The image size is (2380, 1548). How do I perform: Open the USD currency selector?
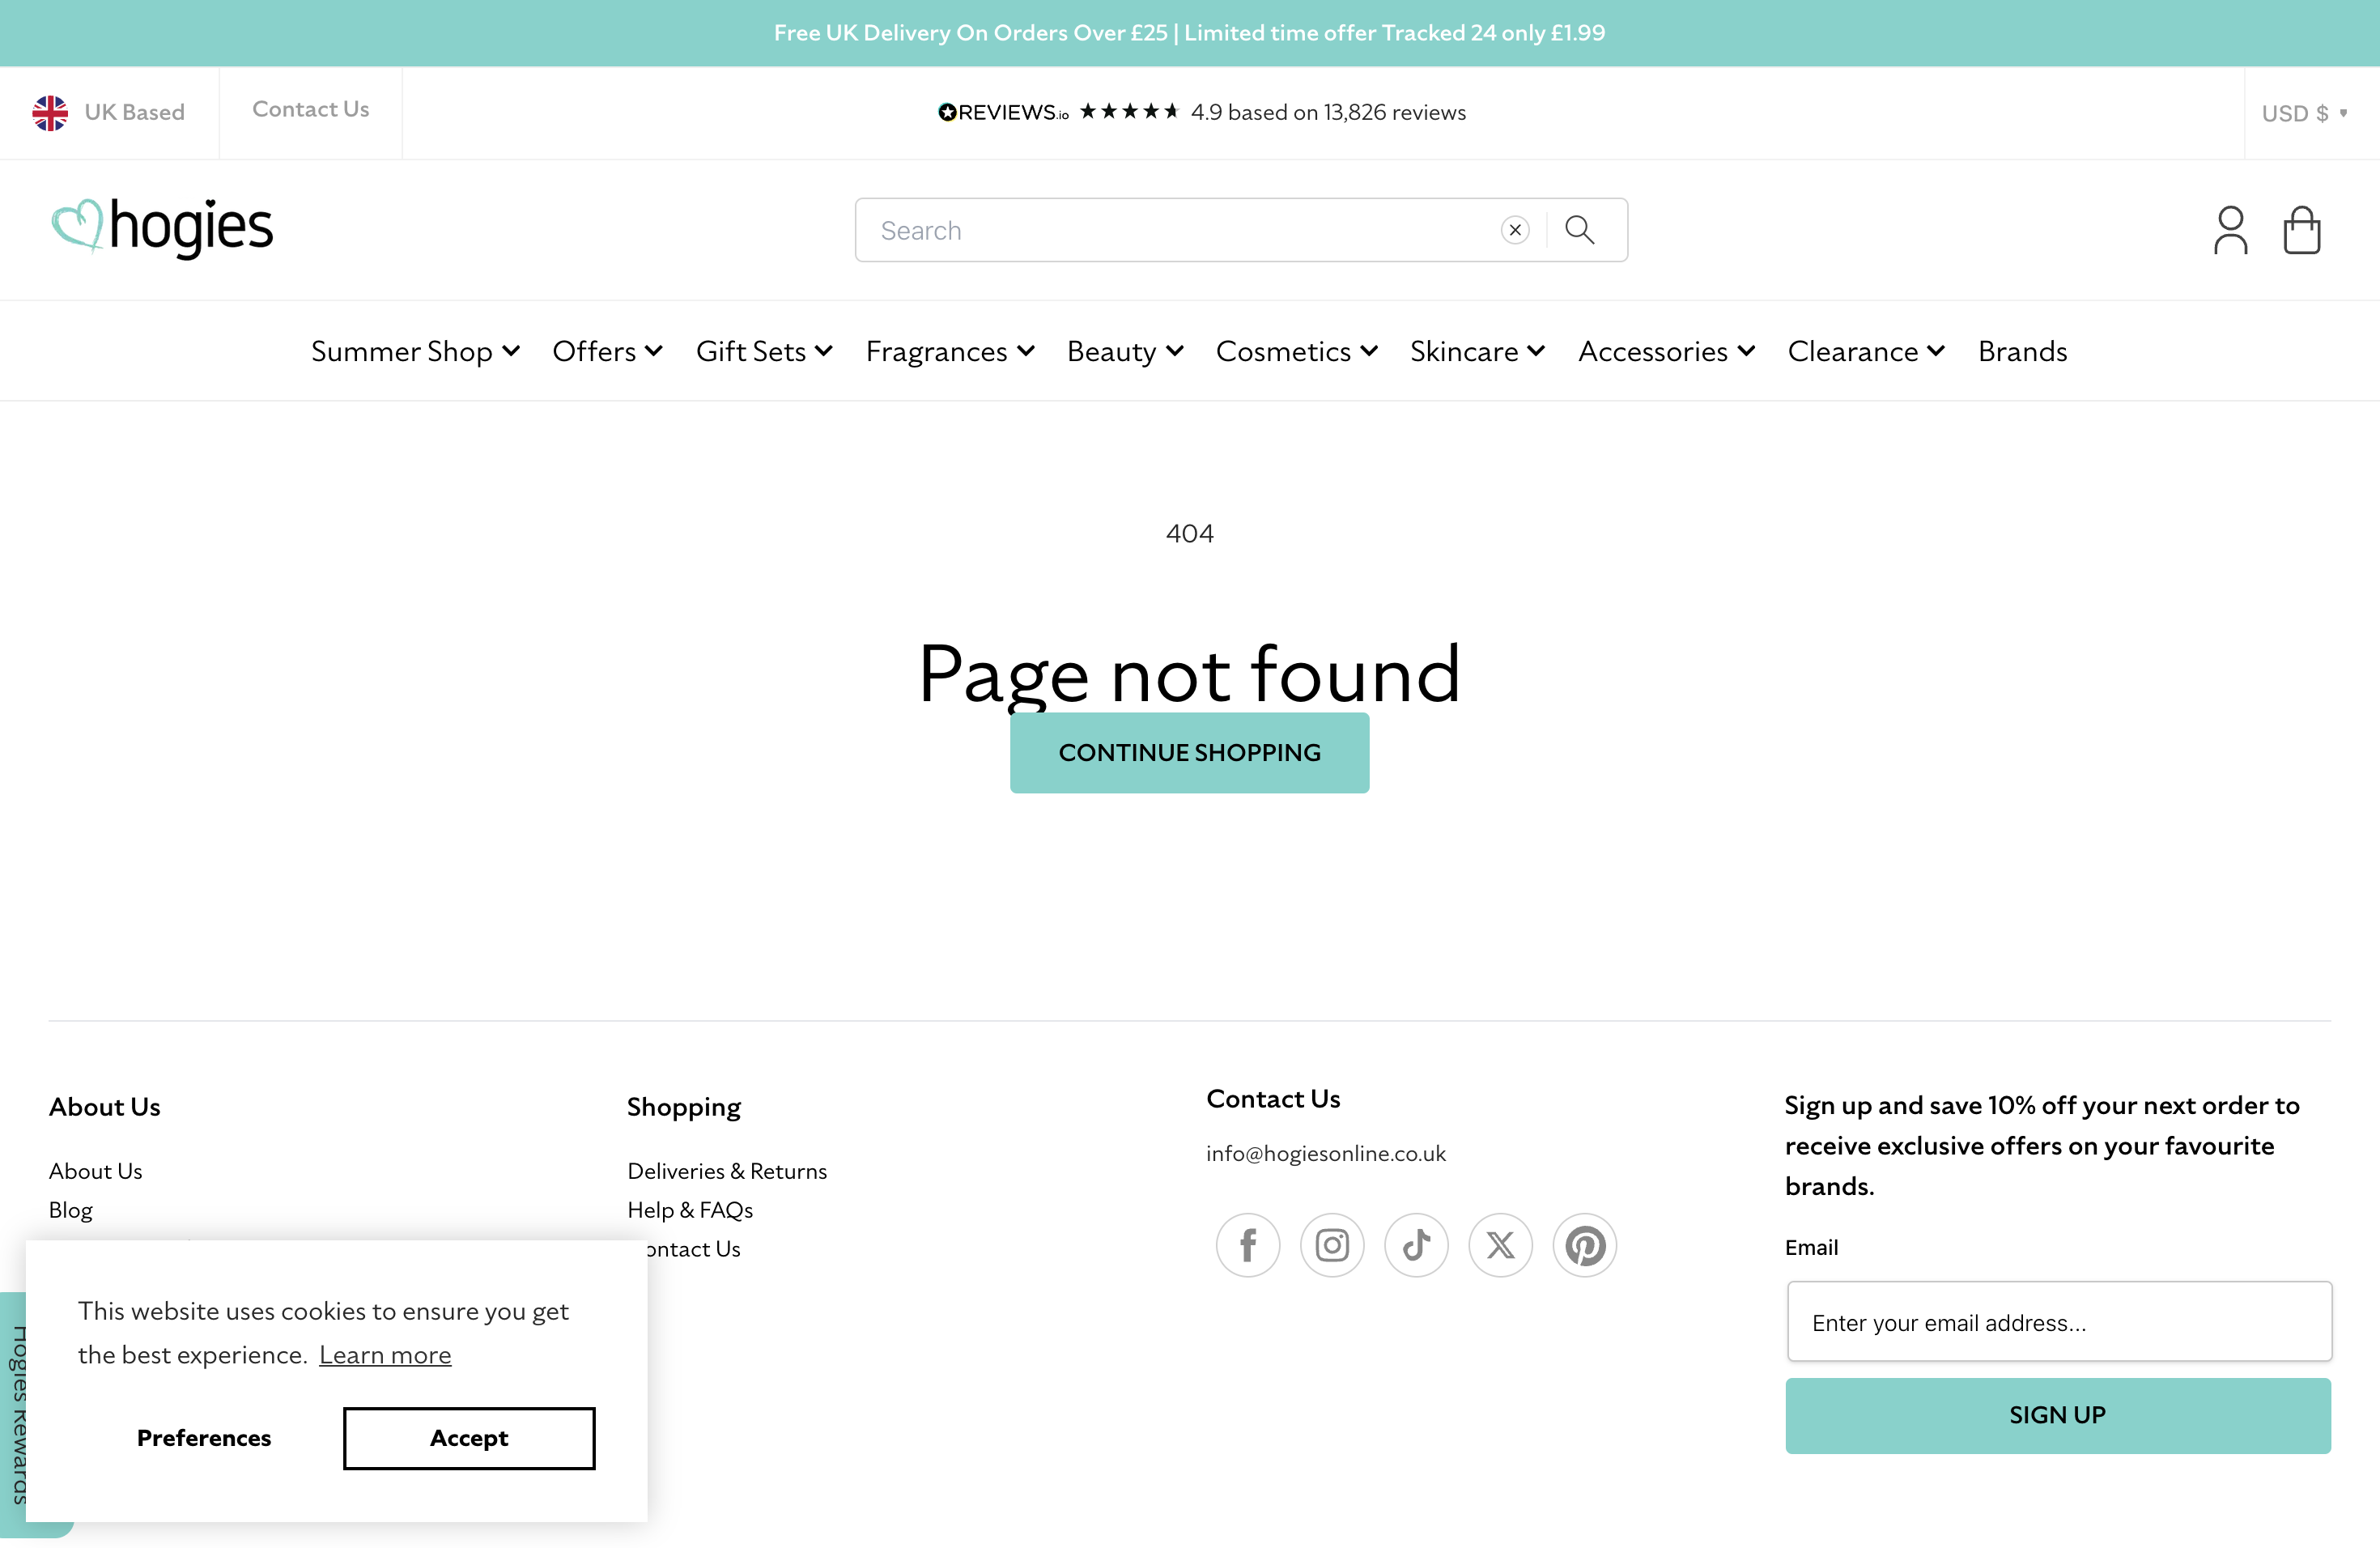pos(2304,112)
